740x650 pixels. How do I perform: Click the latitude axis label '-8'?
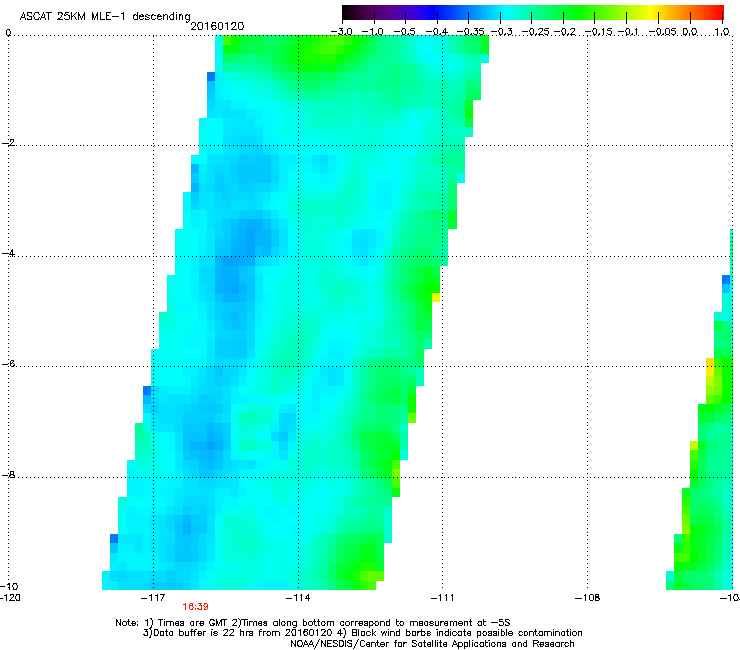tap(9, 474)
